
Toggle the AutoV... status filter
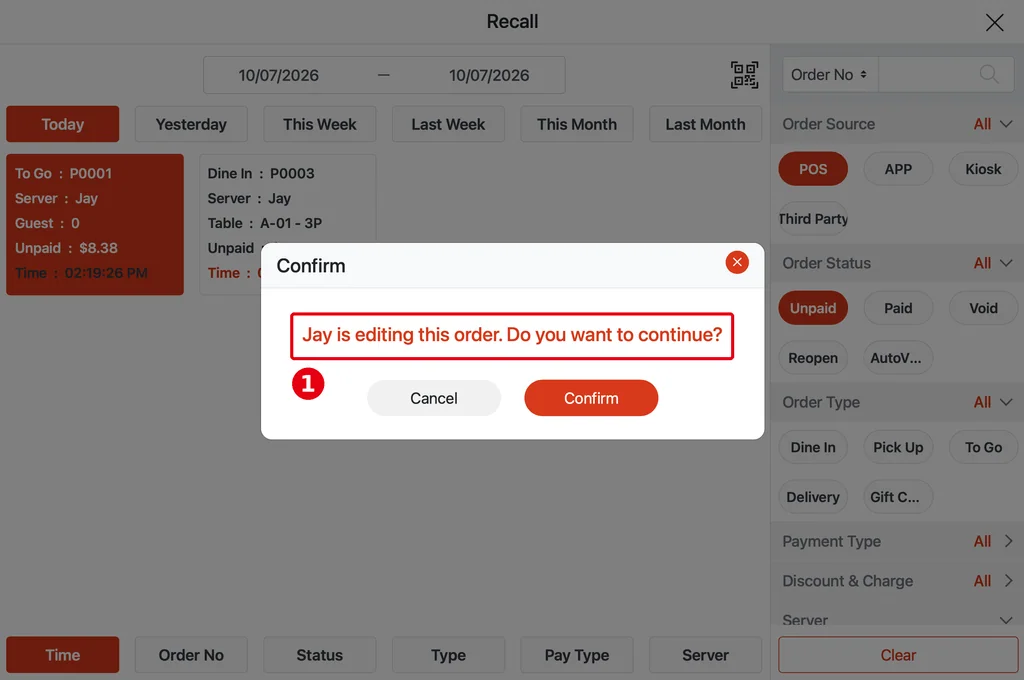898,358
